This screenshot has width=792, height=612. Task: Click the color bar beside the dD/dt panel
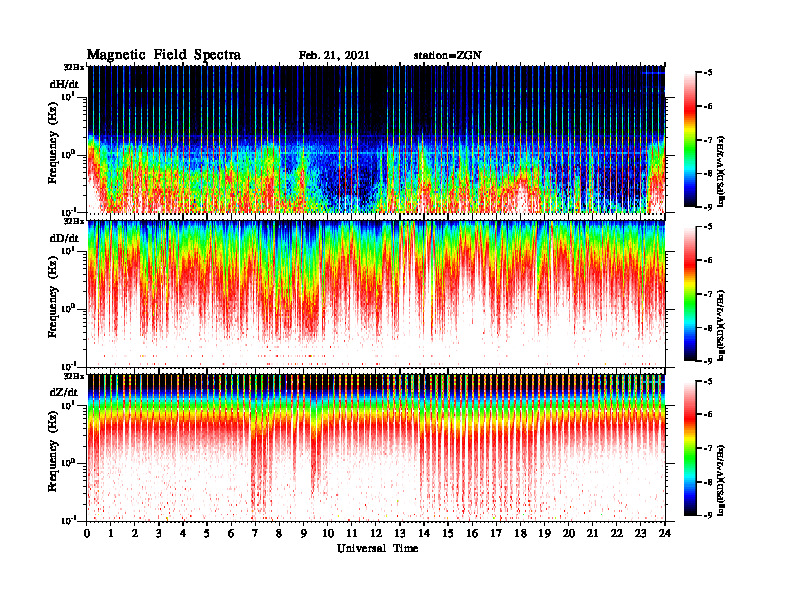[690, 294]
